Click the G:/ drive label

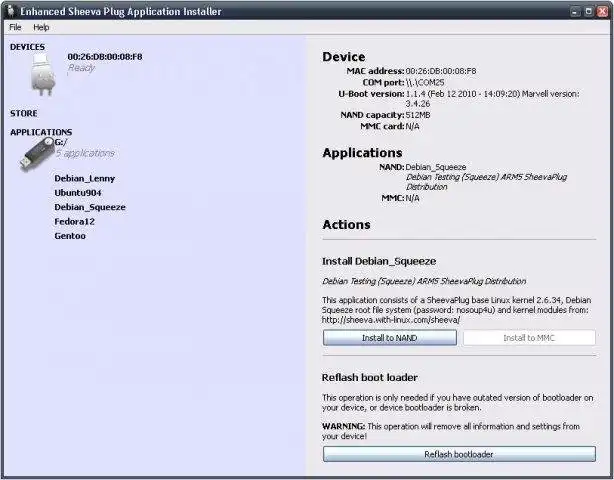click(x=61, y=142)
